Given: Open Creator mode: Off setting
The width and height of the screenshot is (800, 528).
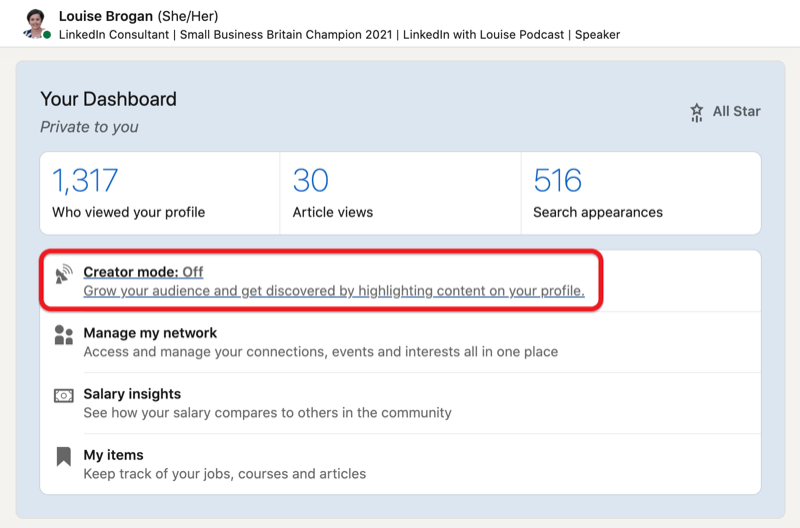Looking at the screenshot, I should tap(143, 272).
